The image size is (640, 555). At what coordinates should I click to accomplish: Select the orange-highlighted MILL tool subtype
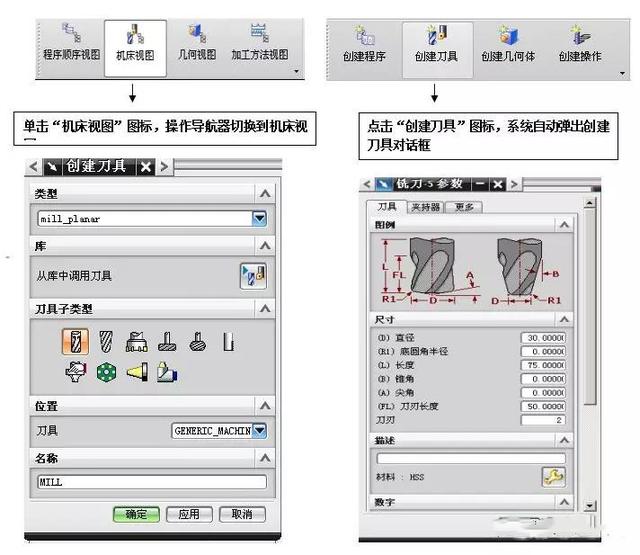(76, 341)
